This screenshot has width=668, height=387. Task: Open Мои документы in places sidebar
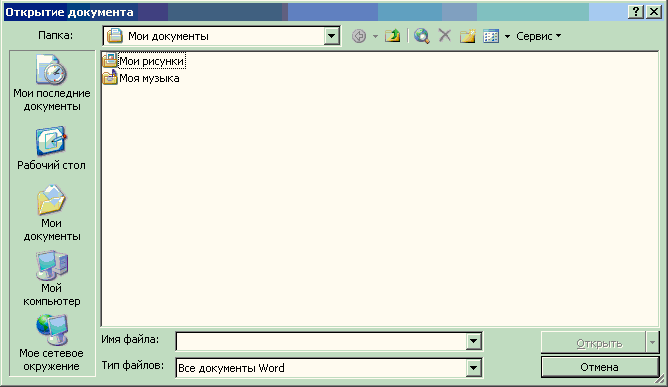[52, 213]
